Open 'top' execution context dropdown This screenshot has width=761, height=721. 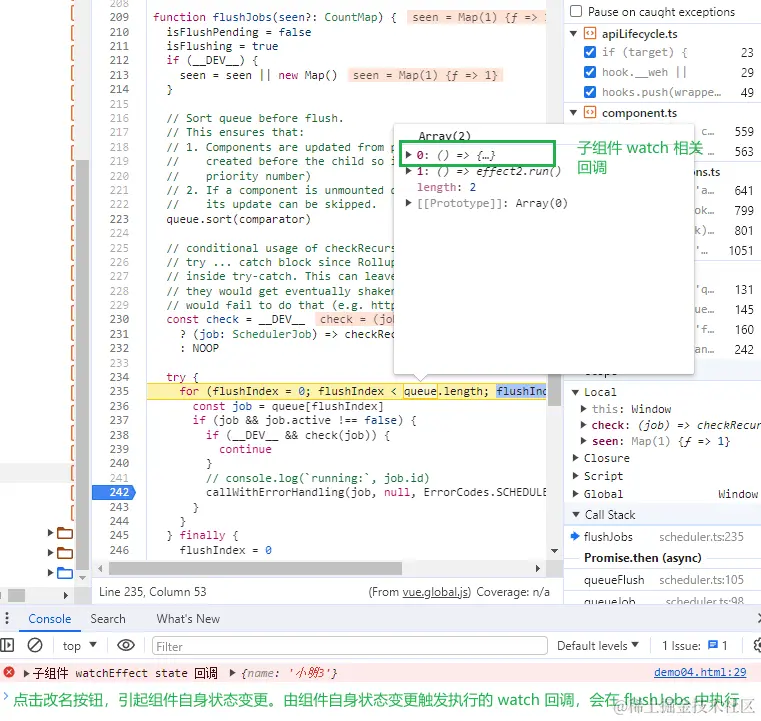coord(80,646)
